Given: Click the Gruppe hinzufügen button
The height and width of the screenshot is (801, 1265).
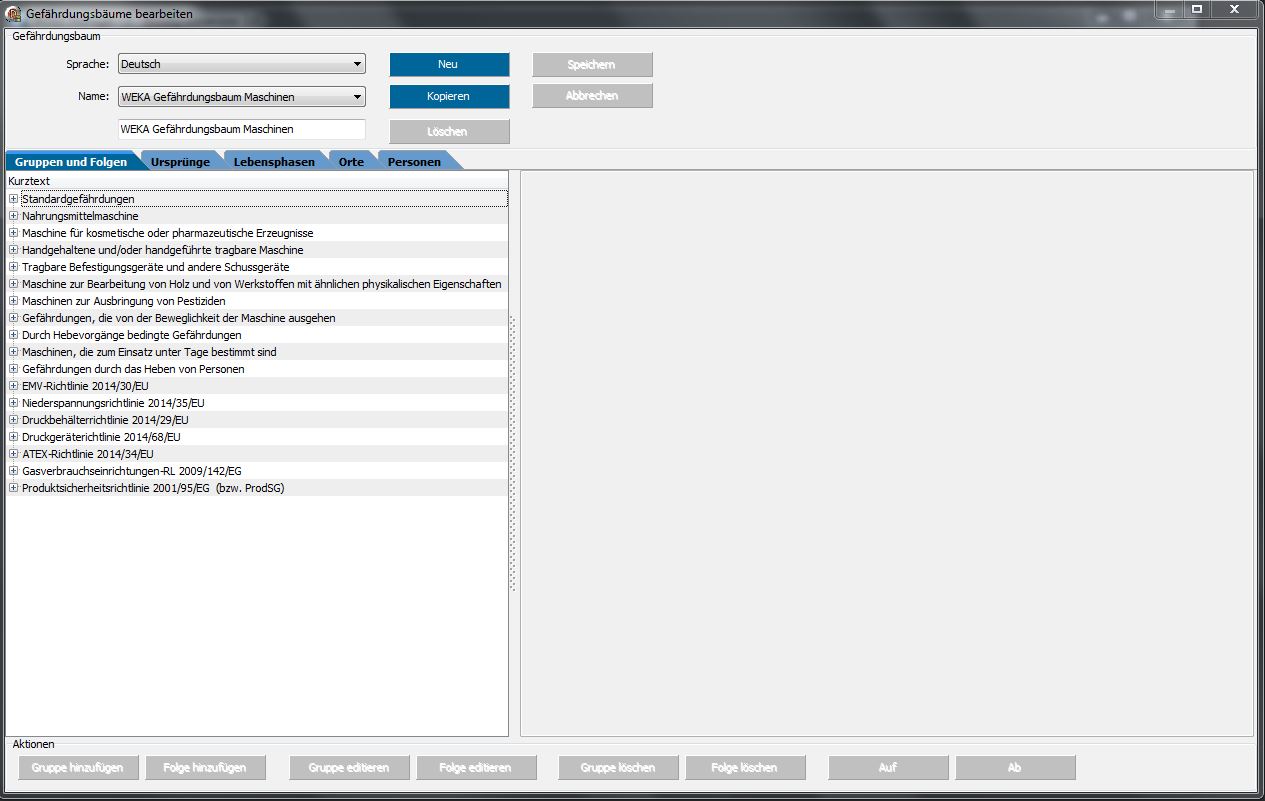Looking at the screenshot, I should pyautogui.click(x=78, y=768).
